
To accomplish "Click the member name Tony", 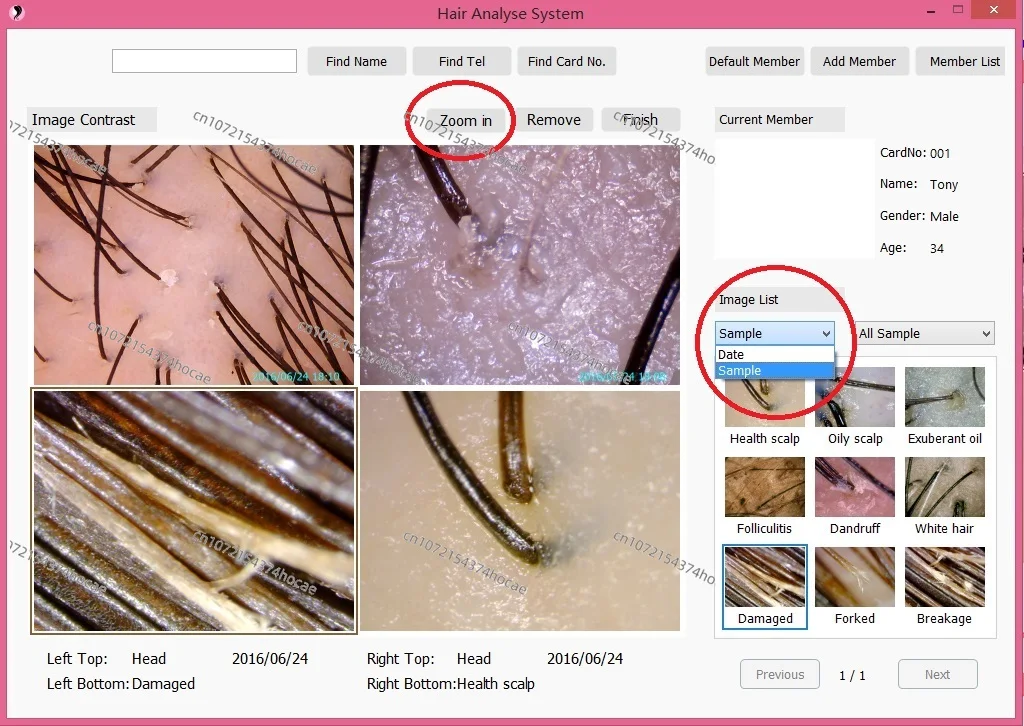I will tap(944, 185).
